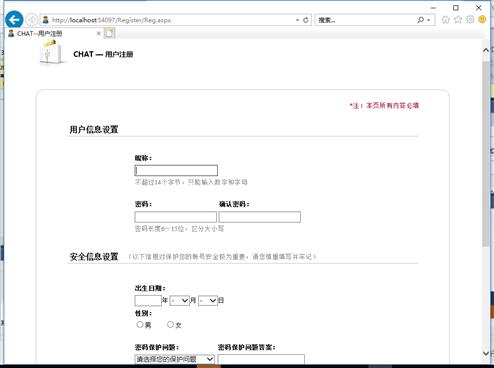Open a new tab button
Image resolution: width=494 pixels, height=368 pixels.
click(x=109, y=33)
